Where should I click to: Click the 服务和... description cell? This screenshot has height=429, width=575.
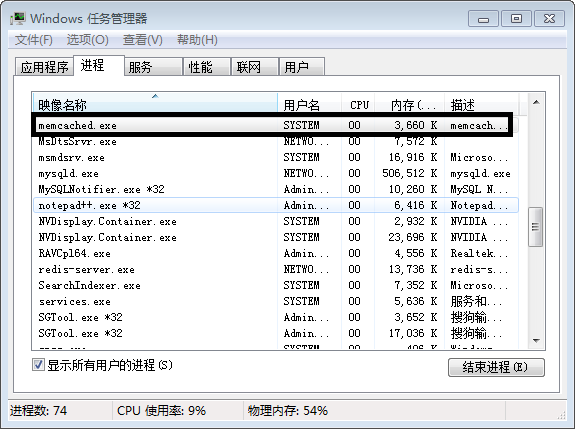476,301
